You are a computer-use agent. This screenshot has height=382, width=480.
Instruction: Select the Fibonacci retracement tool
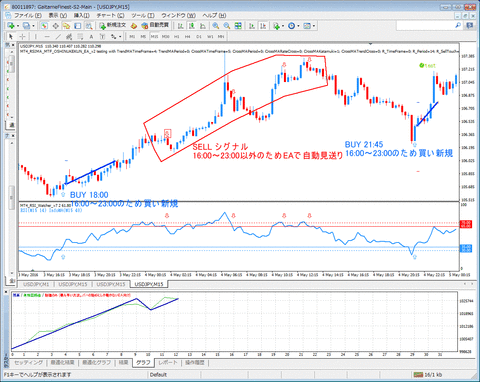[x=80, y=36]
